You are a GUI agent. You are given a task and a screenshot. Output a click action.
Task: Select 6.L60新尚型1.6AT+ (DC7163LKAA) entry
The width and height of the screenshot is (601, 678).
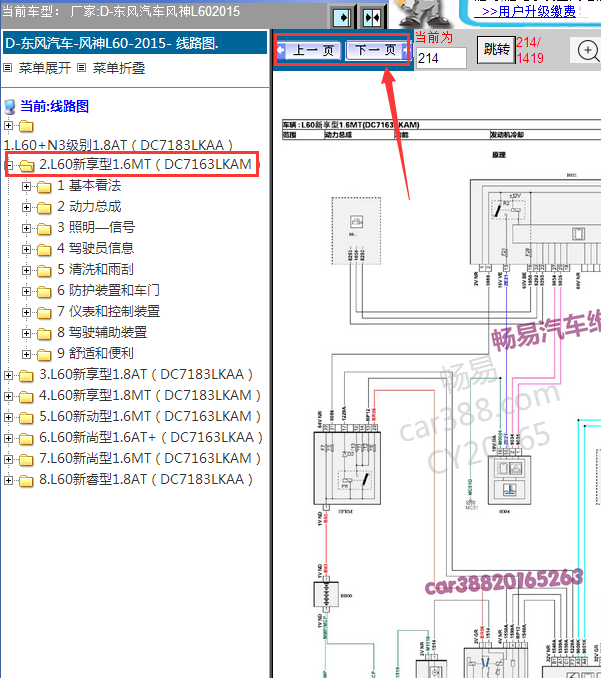tap(151, 437)
